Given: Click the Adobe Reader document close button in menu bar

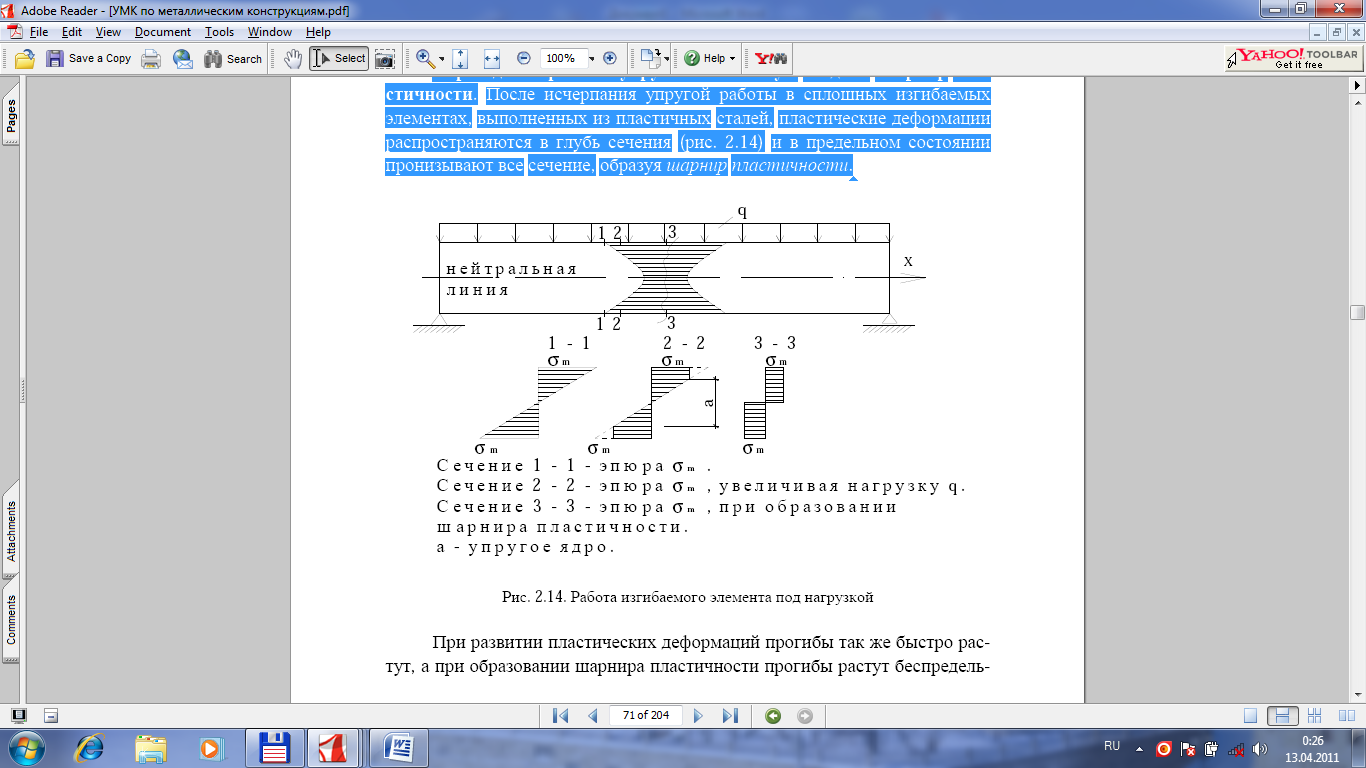Looking at the screenshot, I should pyautogui.click(x=1354, y=32).
